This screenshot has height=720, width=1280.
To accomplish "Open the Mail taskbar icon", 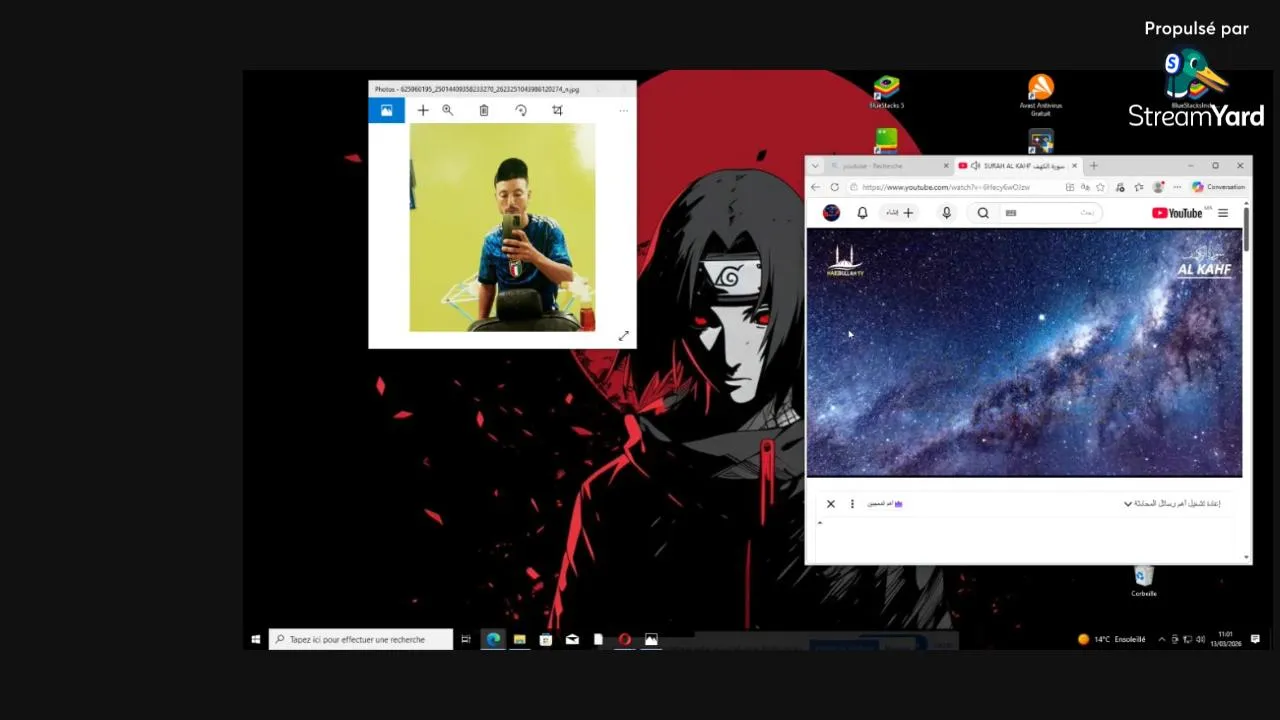I will point(572,639).
